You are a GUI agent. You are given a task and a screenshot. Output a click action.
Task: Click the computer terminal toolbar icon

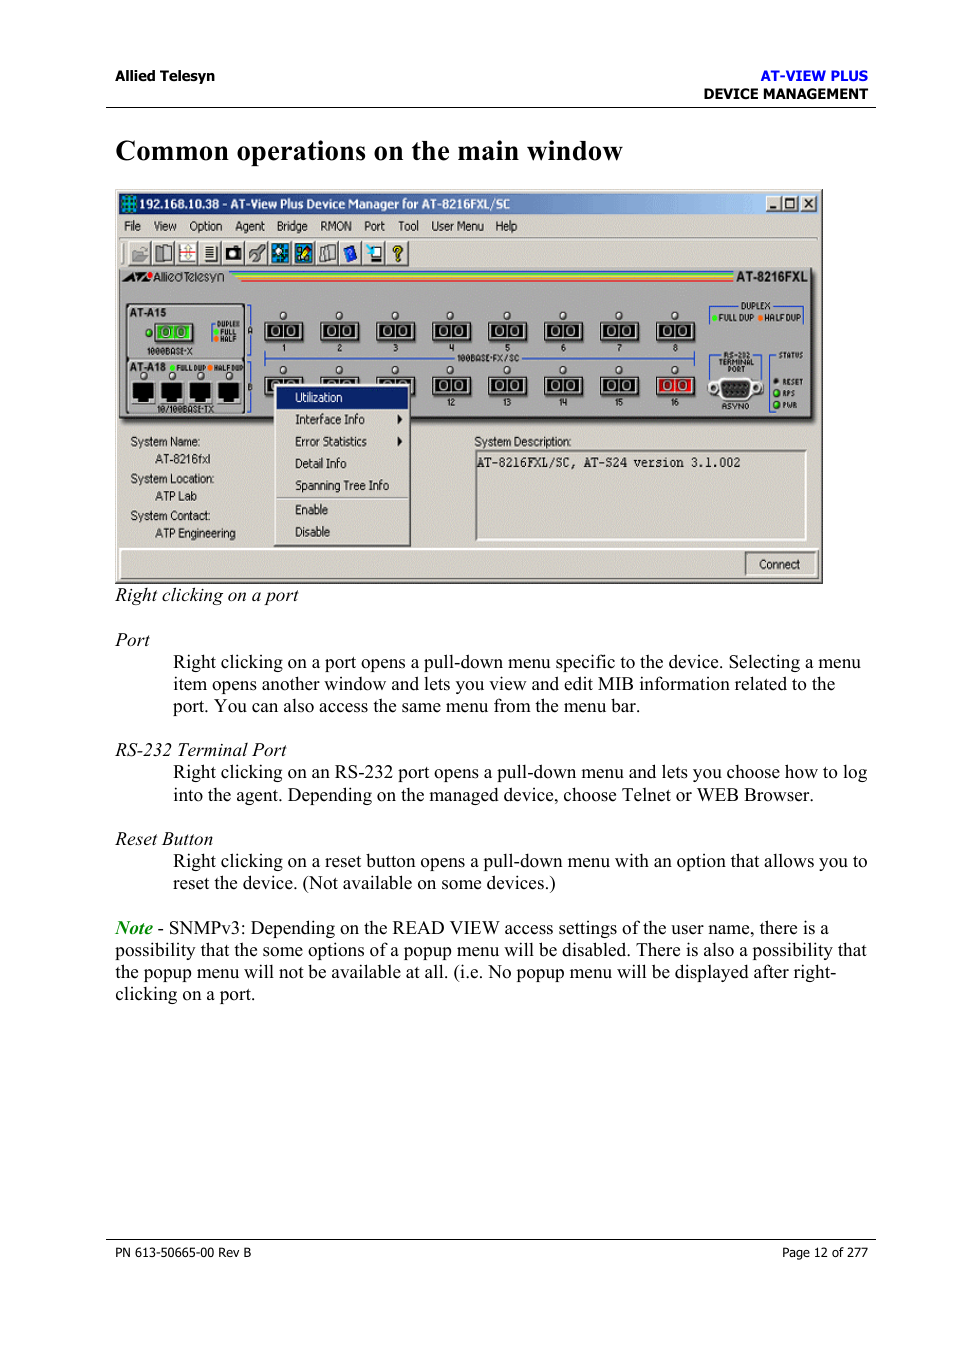tap(374, 253)
